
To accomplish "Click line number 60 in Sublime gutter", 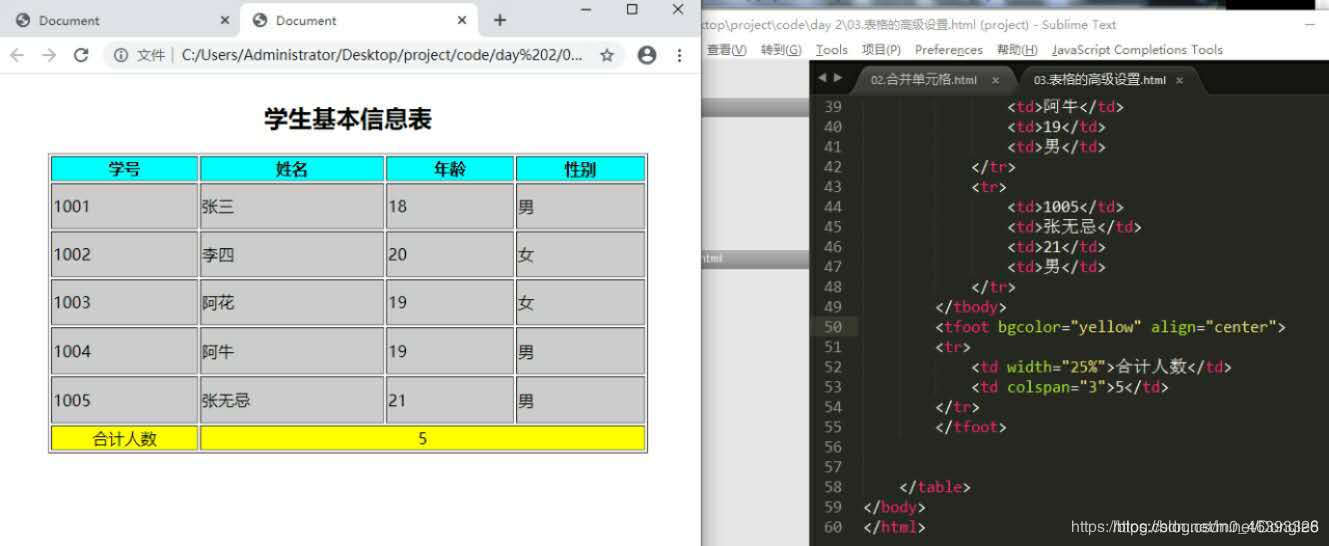I will point(833,527).
